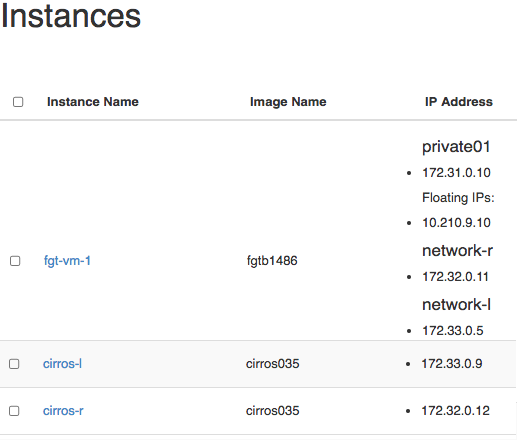Go to the cirros-r instance page

coord(63,411)
